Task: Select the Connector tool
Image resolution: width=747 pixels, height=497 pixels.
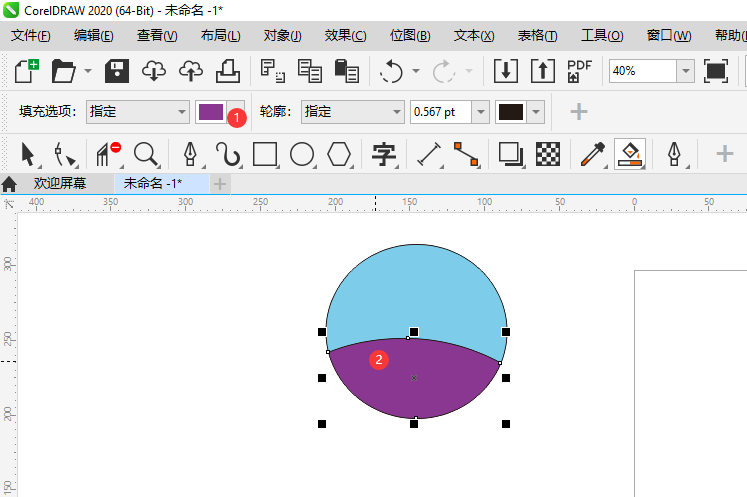Action: pos(466,154)
